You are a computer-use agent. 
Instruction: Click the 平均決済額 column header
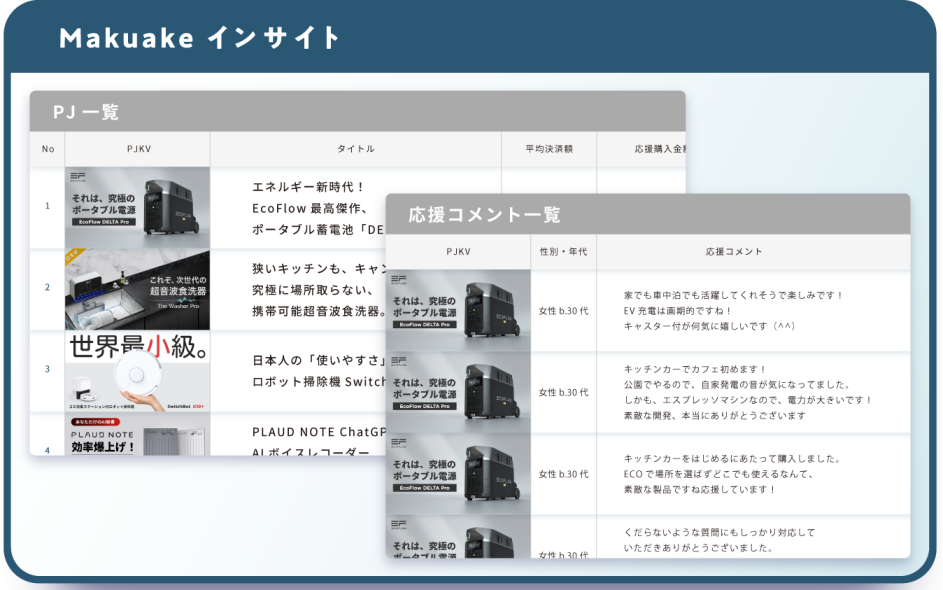[548, 149]
